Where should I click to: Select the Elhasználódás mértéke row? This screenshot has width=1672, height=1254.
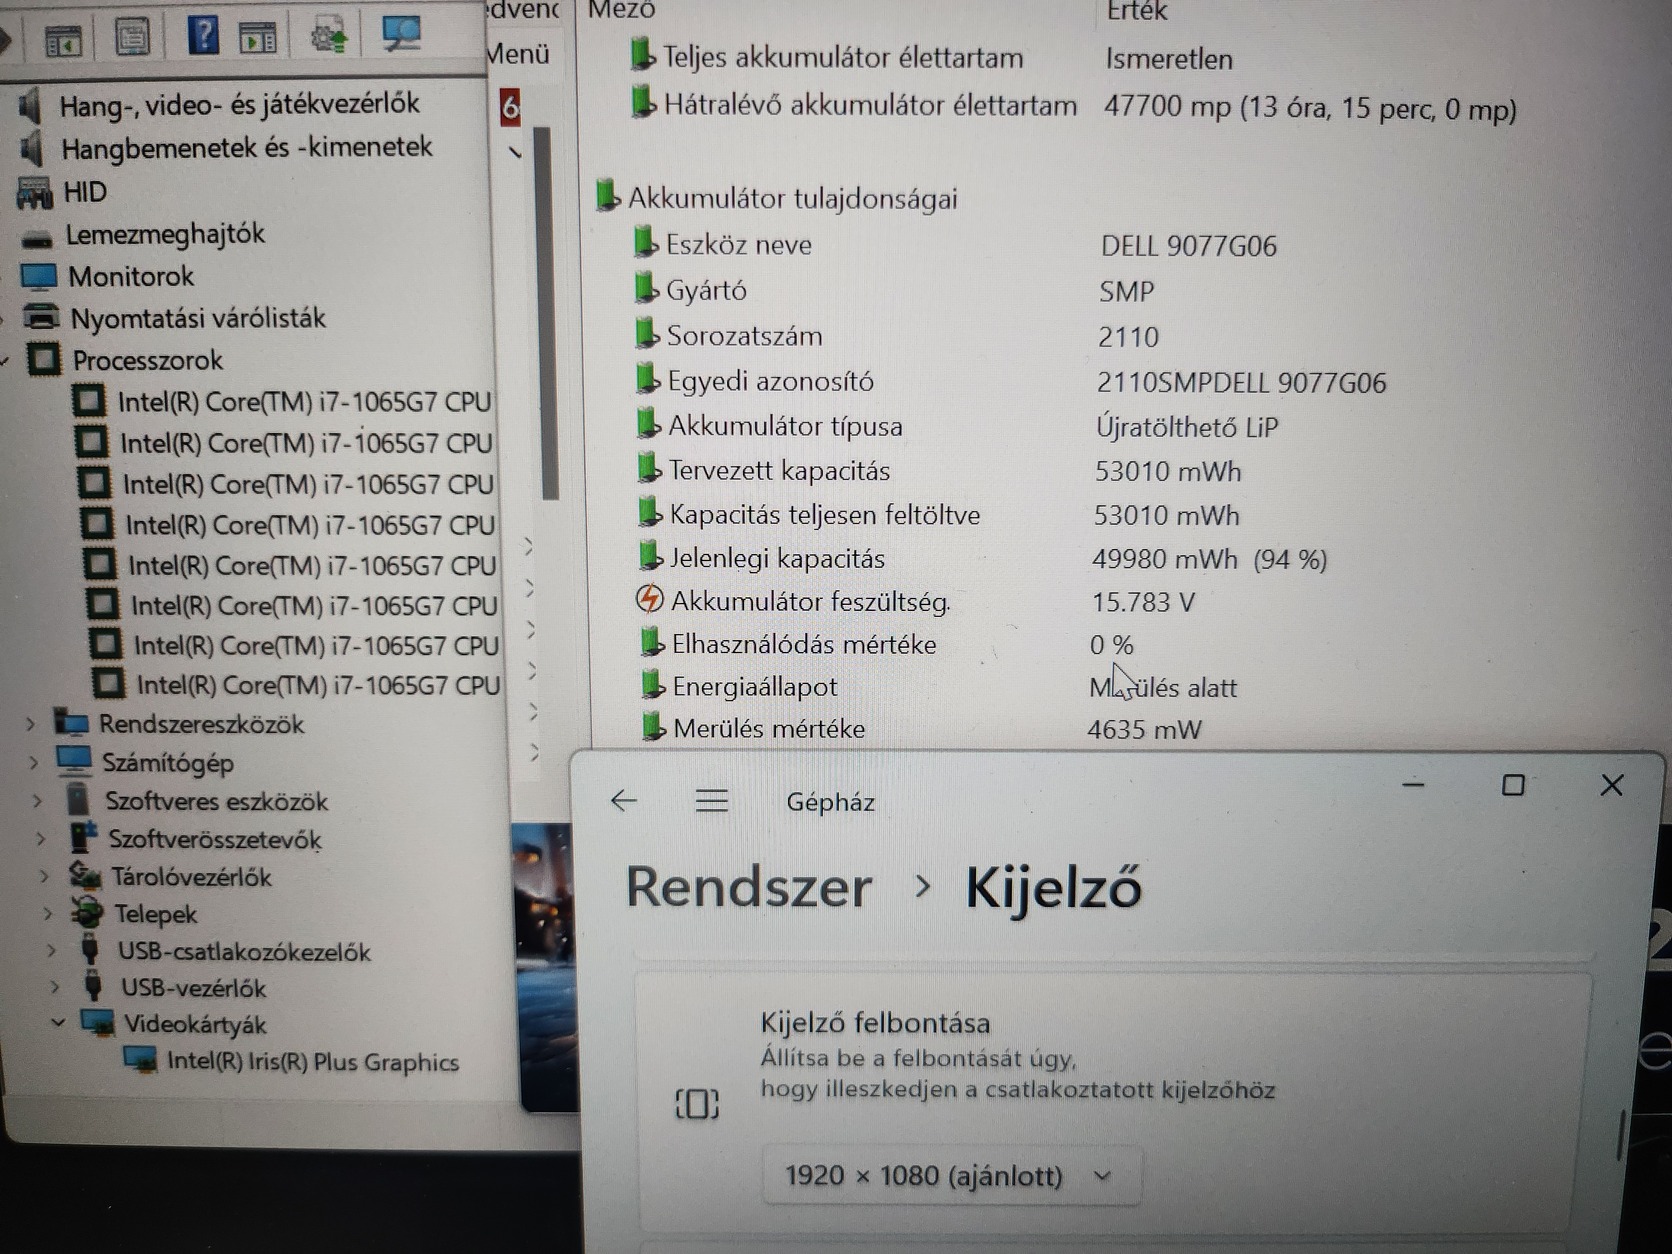[886, 644]
